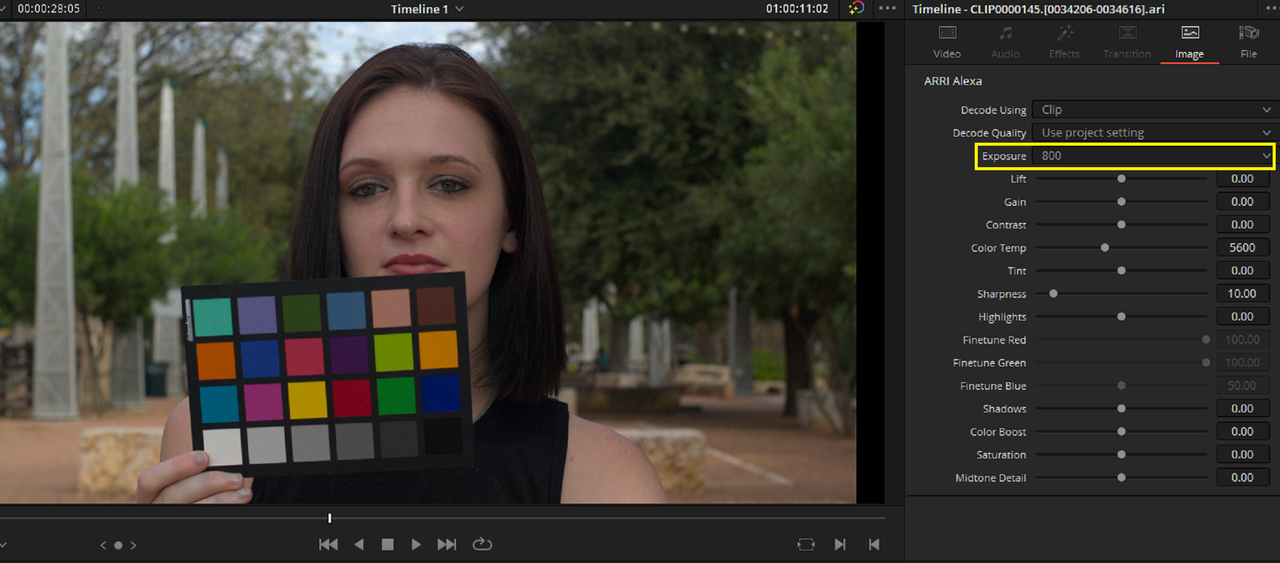Click the match frame icon
The image size is (1280, 563).
[806, 544]
